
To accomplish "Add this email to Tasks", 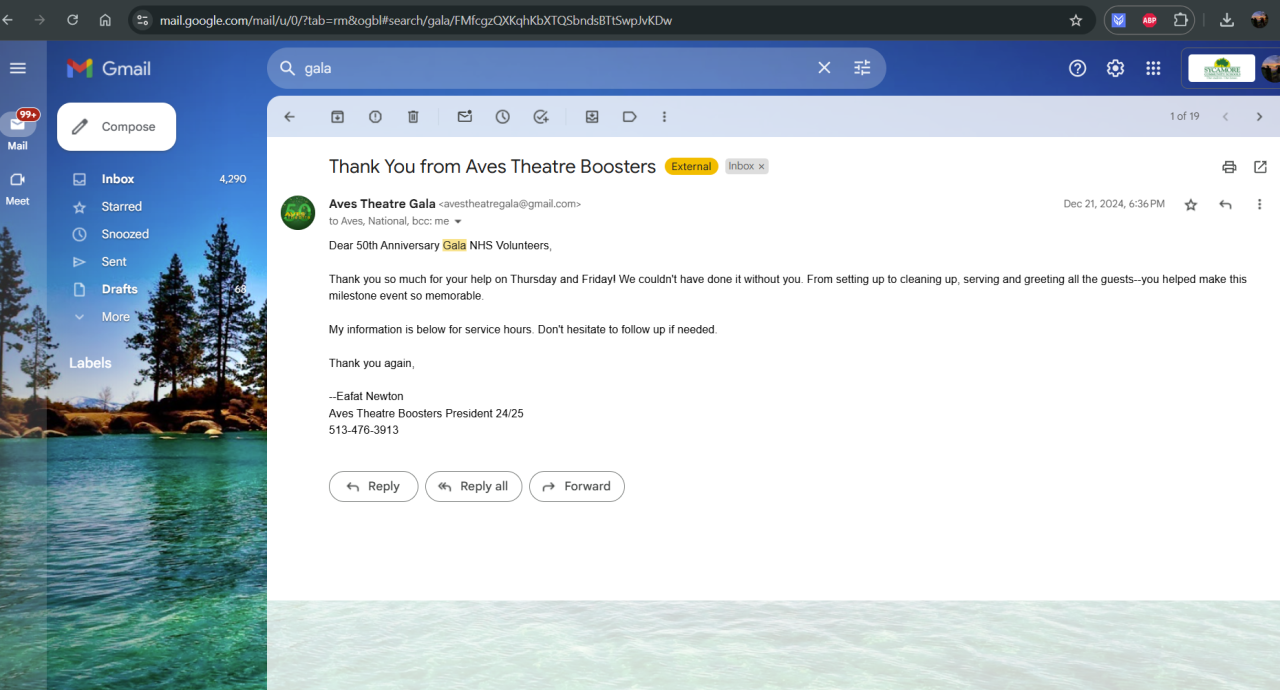I will pos(541,117).
